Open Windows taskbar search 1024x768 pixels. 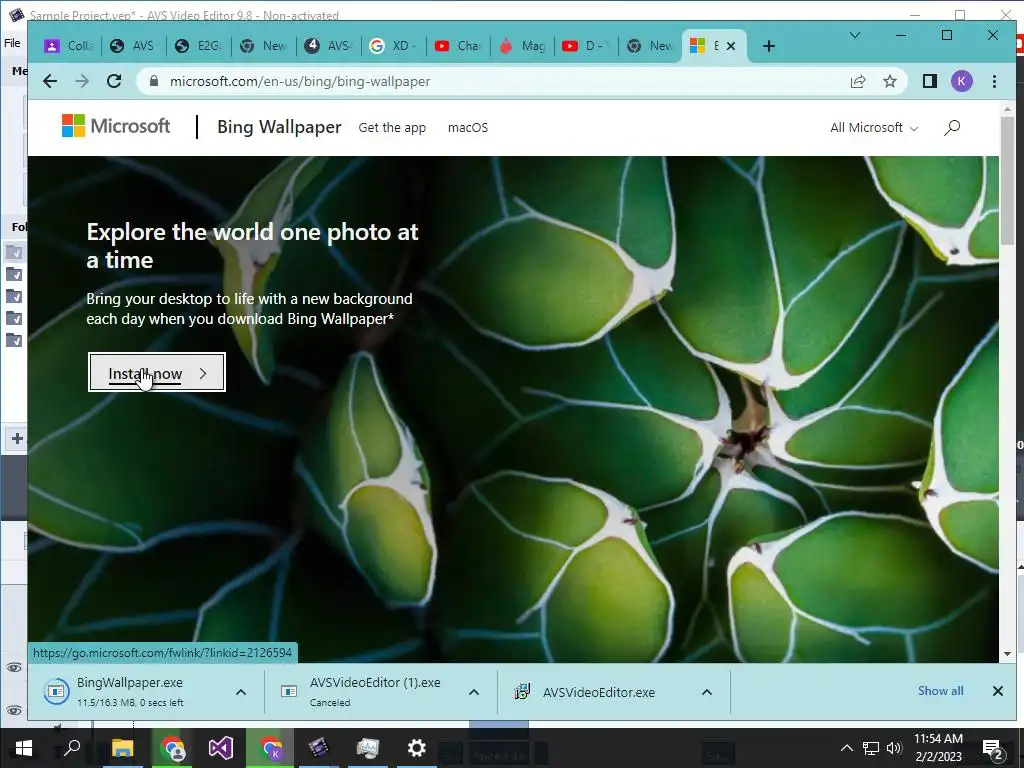point(72,747)
